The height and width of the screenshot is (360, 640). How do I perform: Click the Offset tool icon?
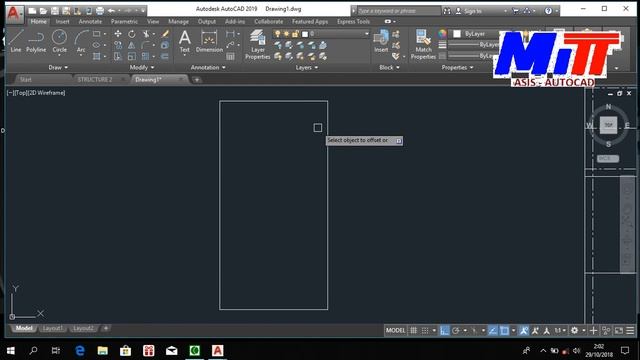tap(165, 56)
